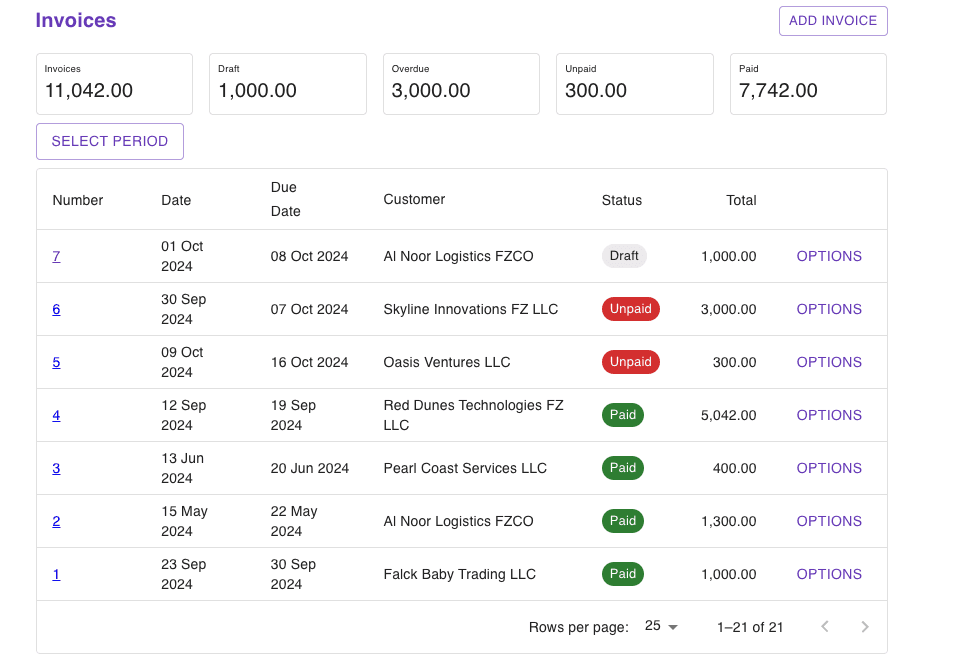This screenshot has width=957, height=662.
Task: Click the Draft summary card
Action: [287, 84]
